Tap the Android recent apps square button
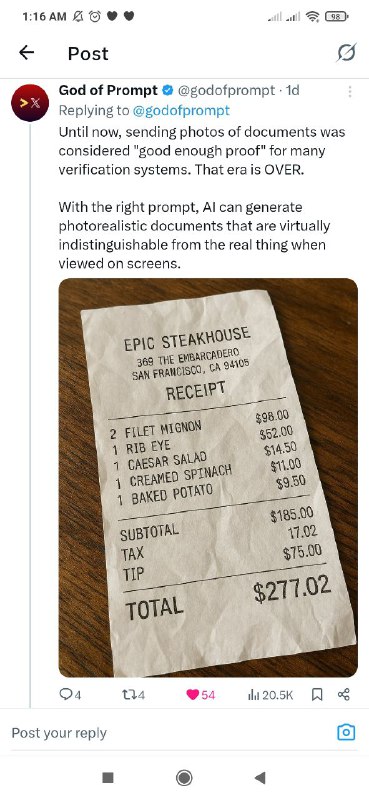Screen dimensions: 369x800 [108, 778]
